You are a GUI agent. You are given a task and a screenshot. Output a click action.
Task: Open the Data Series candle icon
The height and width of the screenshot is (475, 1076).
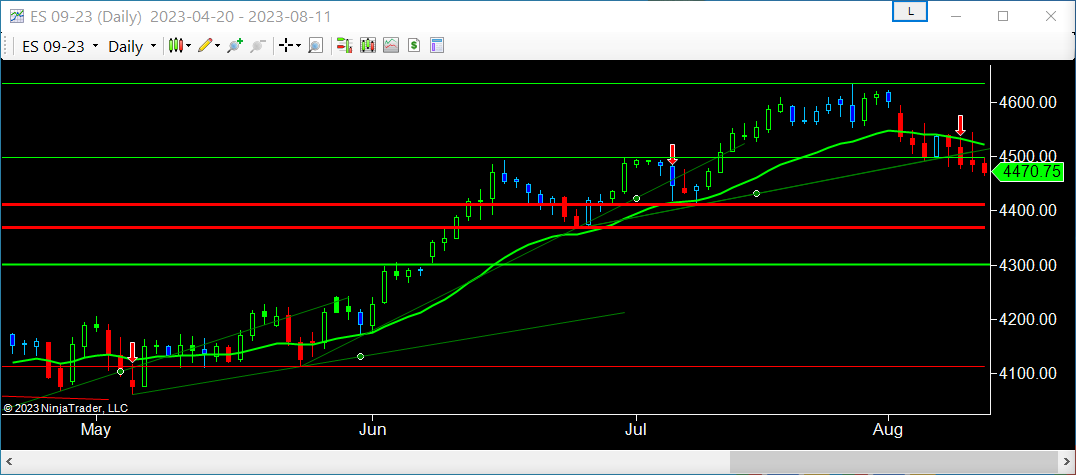pyautogui.click(x=368, y=46)
